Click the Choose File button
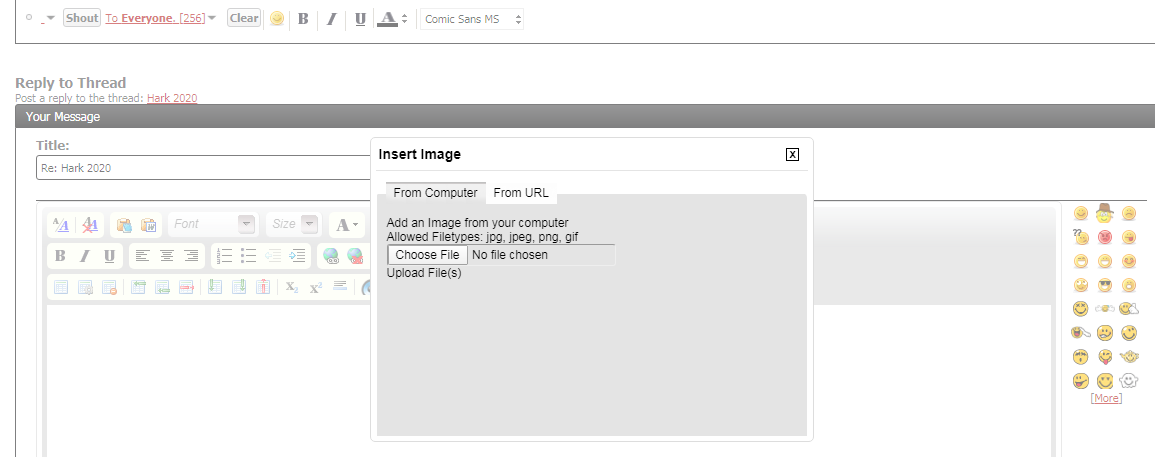1155x457 pixels. pos(427,255)
